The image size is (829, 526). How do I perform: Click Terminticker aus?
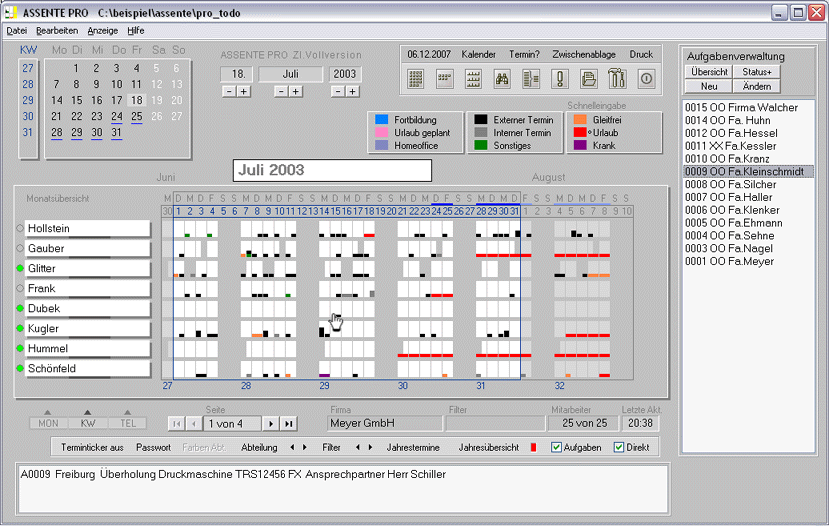pos(92,447)
